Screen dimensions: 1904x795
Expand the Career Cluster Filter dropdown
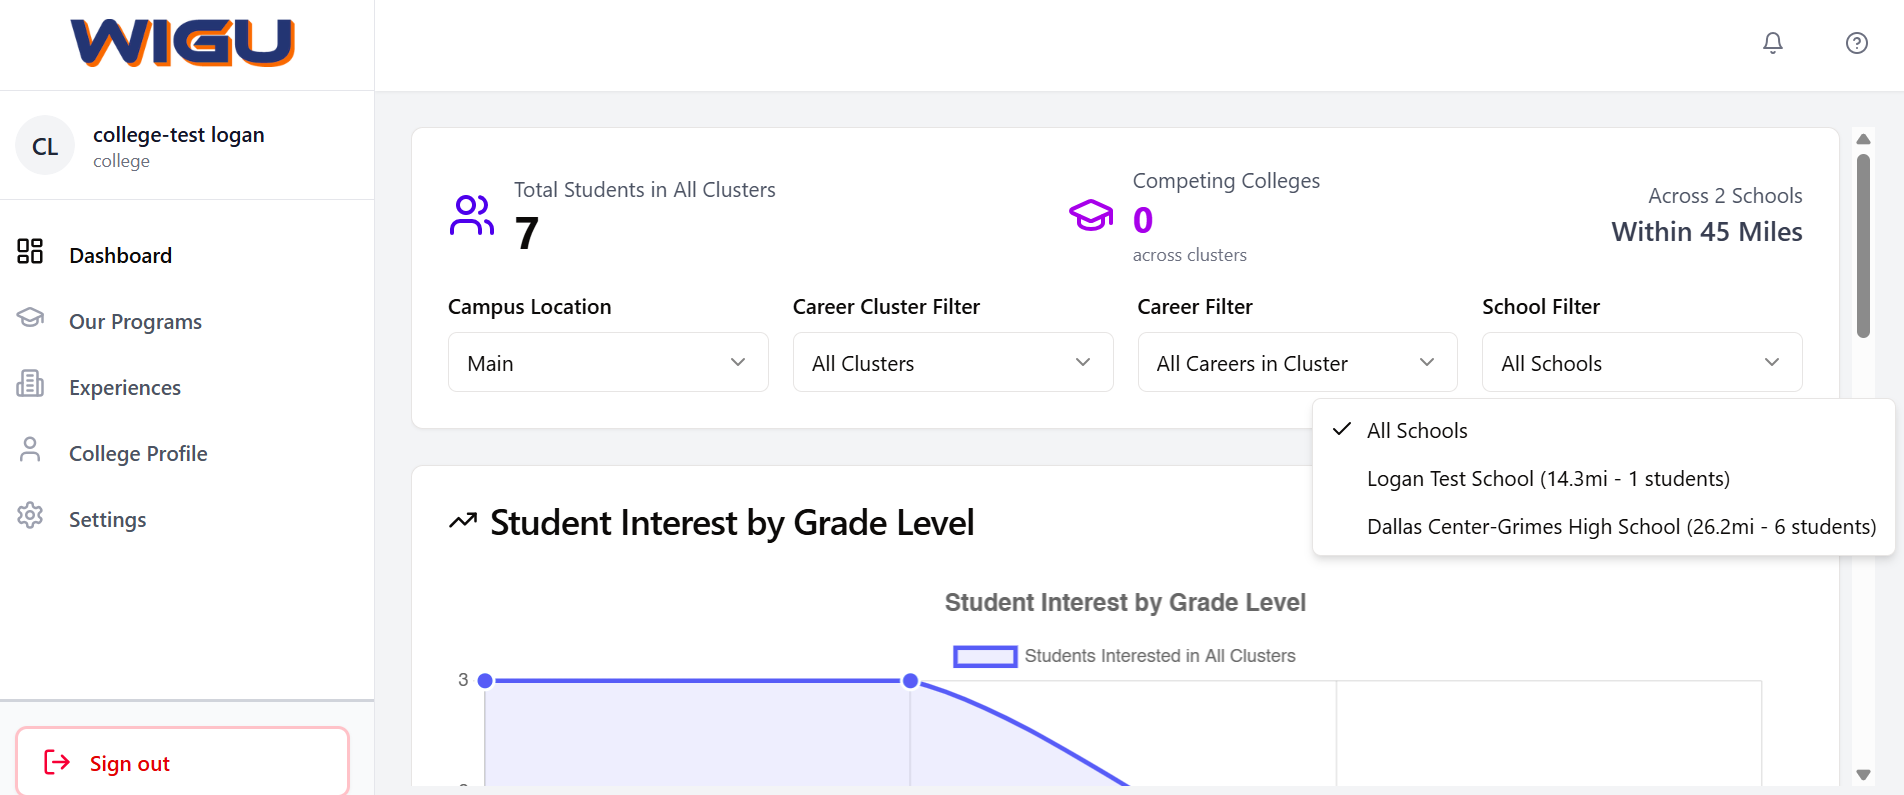tap(952, 362)
